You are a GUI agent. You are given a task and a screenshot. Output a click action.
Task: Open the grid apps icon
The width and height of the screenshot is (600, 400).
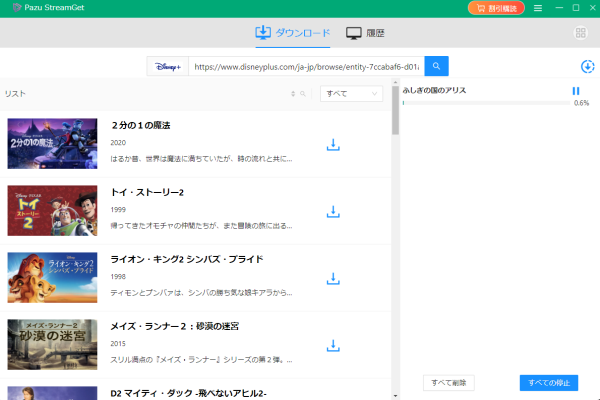(580, 33)
